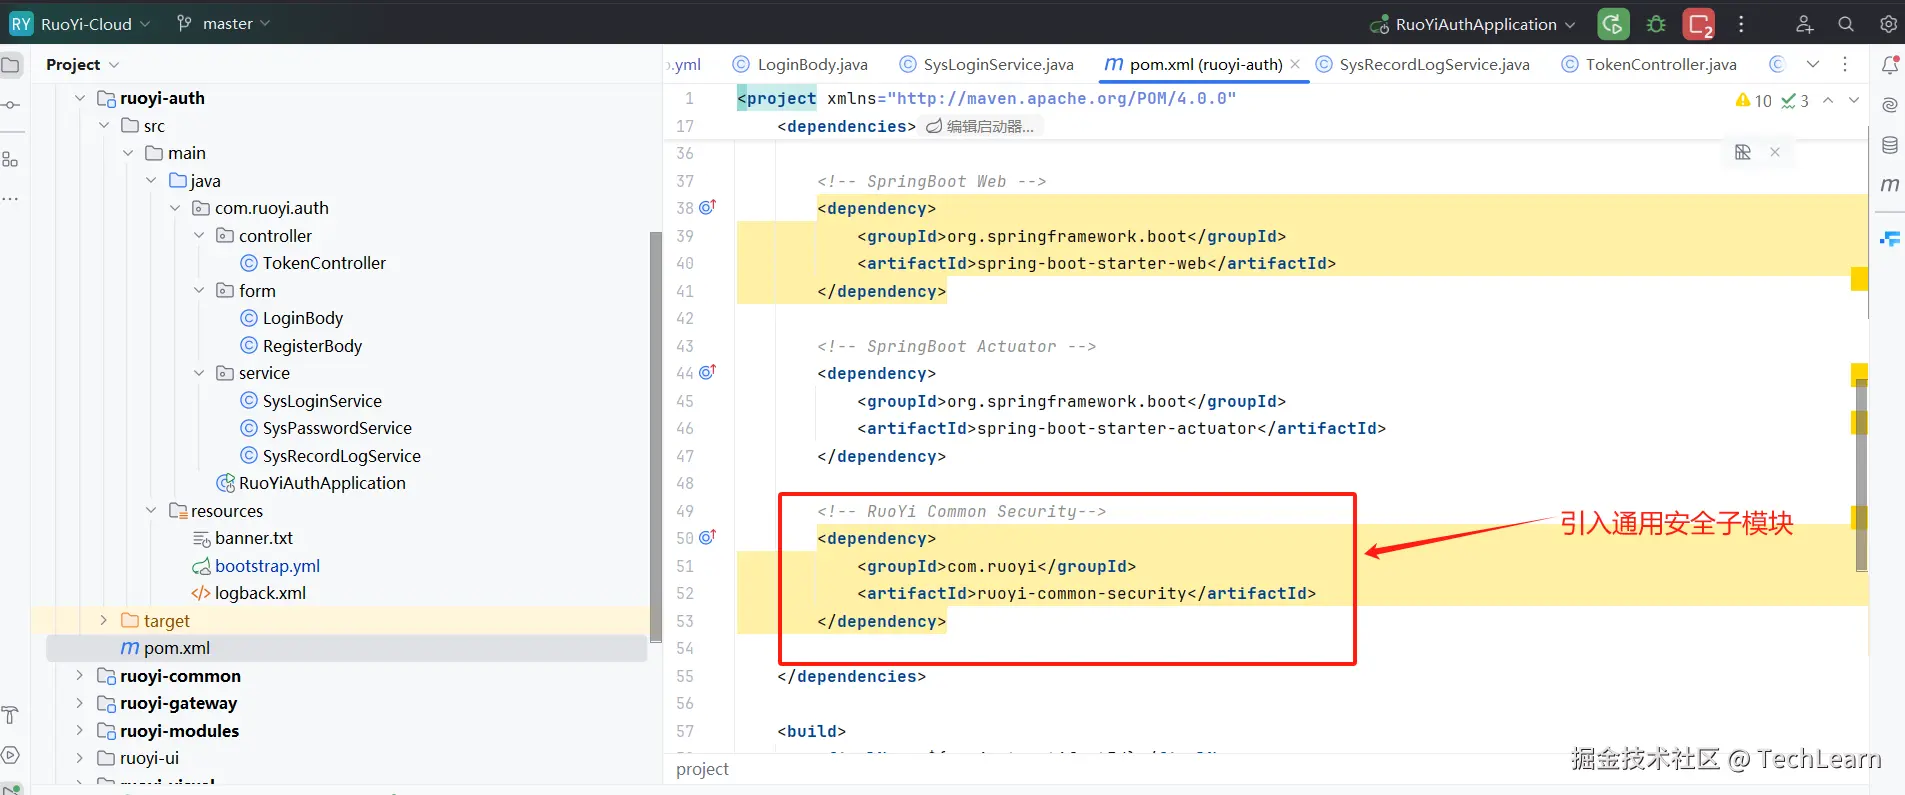Expand the ruoyi-gateway module
The height and width of the screenshot is (795, 1905).
pos(80,703)
